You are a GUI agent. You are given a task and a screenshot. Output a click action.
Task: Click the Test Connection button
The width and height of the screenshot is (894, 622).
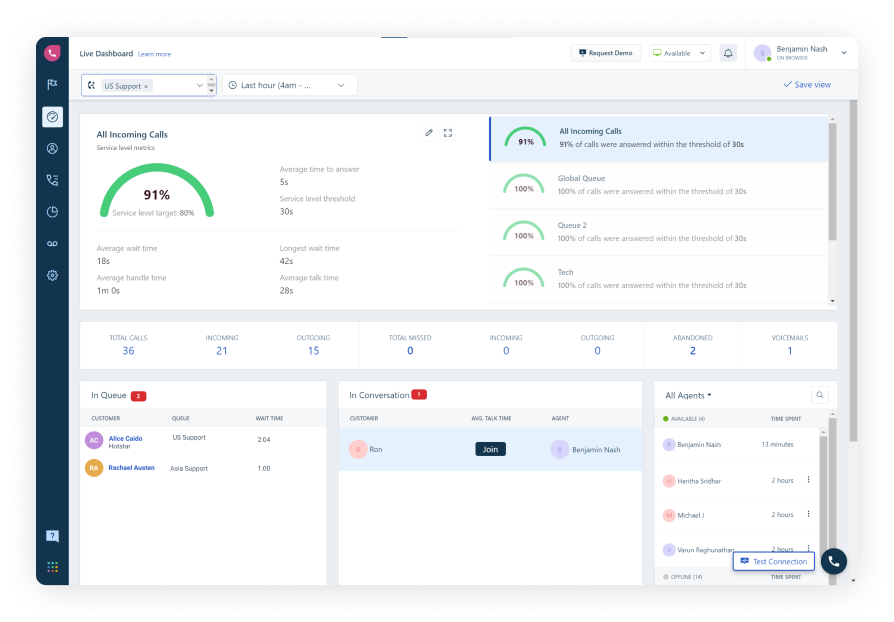(x=773, y=561)
